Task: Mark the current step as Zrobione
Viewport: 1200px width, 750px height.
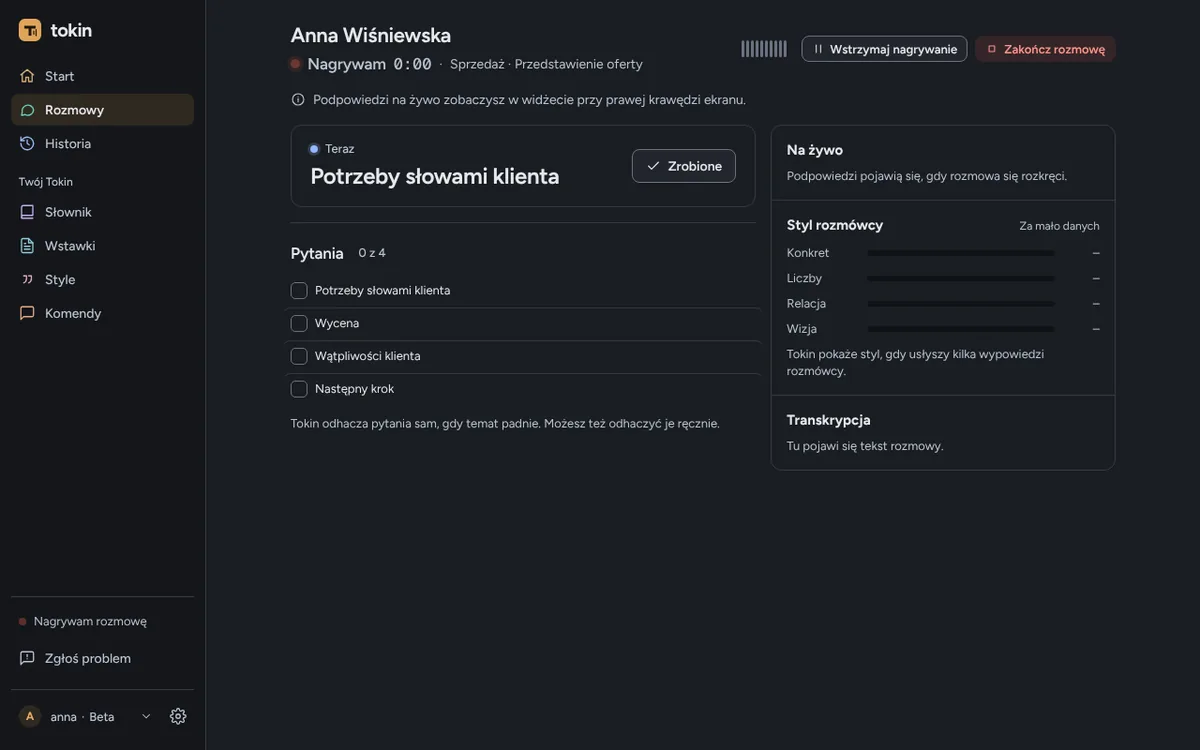Action: 684,166
